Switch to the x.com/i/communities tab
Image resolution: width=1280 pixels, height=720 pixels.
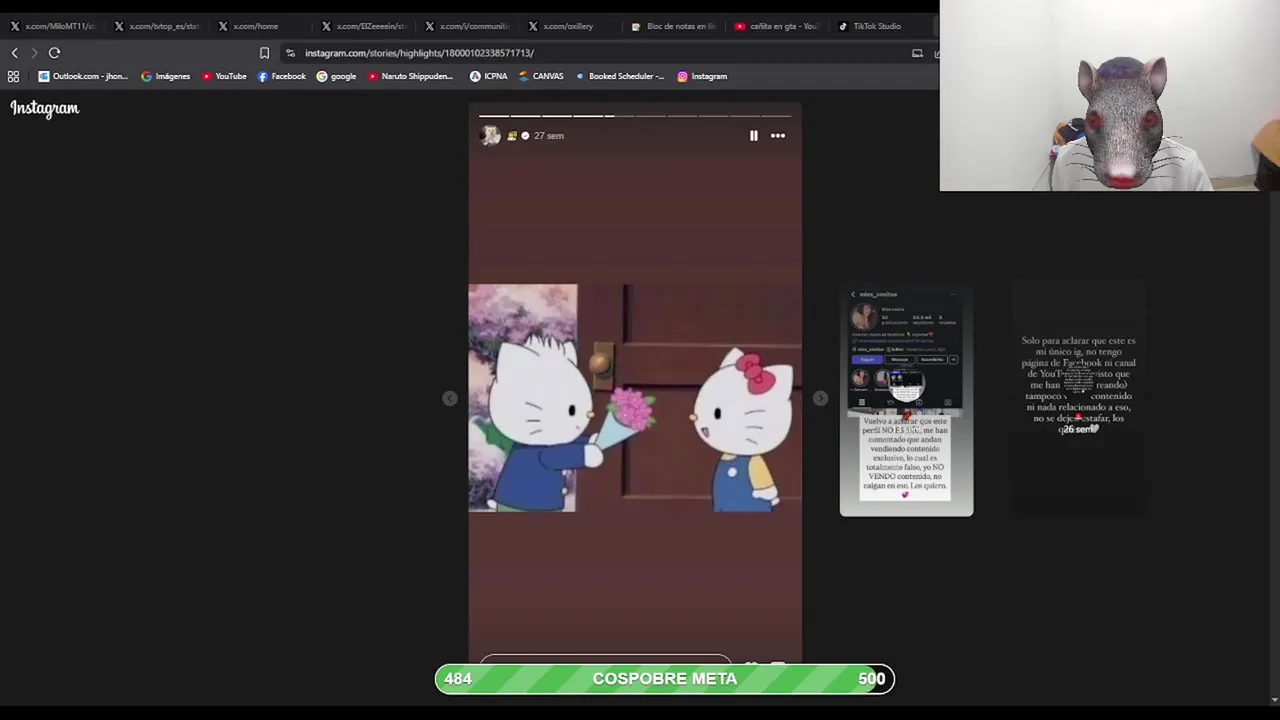pyautogui.click(x=468, y=26)
